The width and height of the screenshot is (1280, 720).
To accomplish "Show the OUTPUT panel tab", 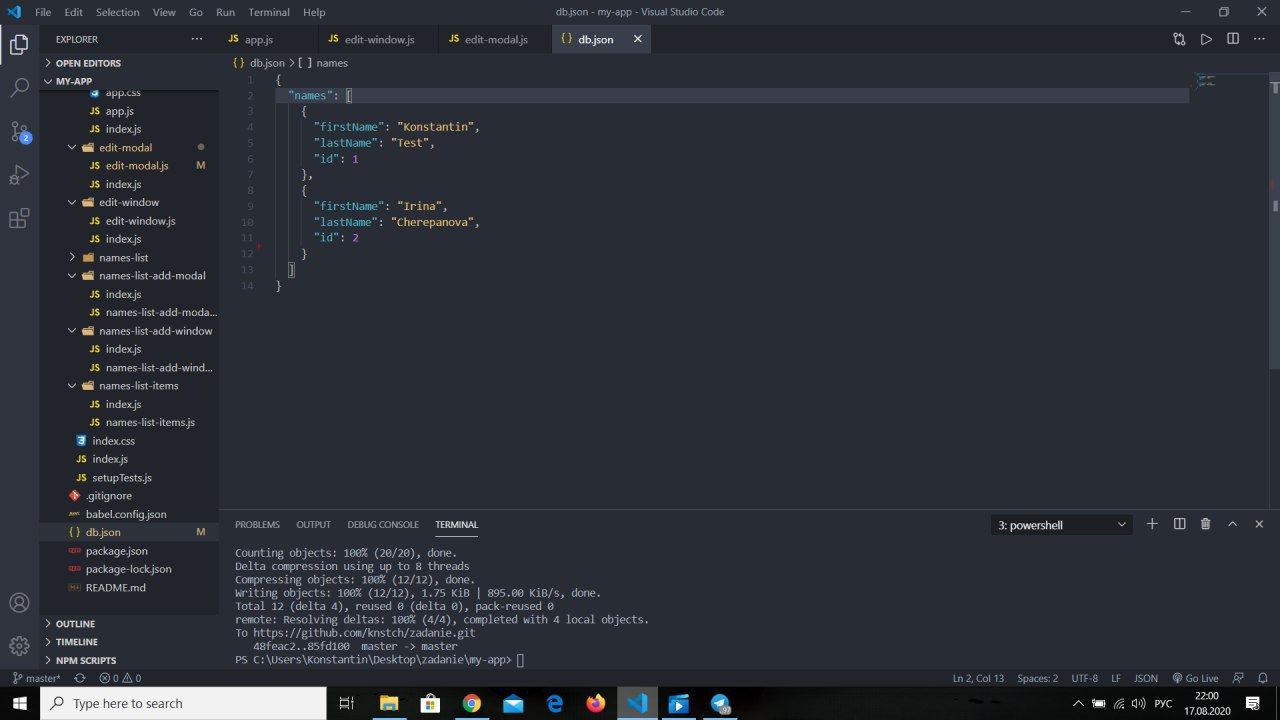I will (313, 524).
